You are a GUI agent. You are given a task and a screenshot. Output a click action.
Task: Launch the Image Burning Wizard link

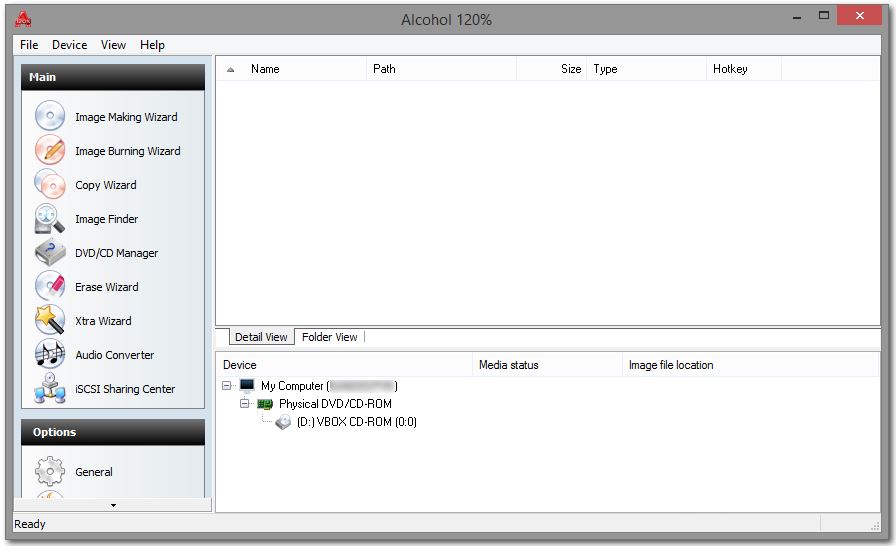point(127,151)
